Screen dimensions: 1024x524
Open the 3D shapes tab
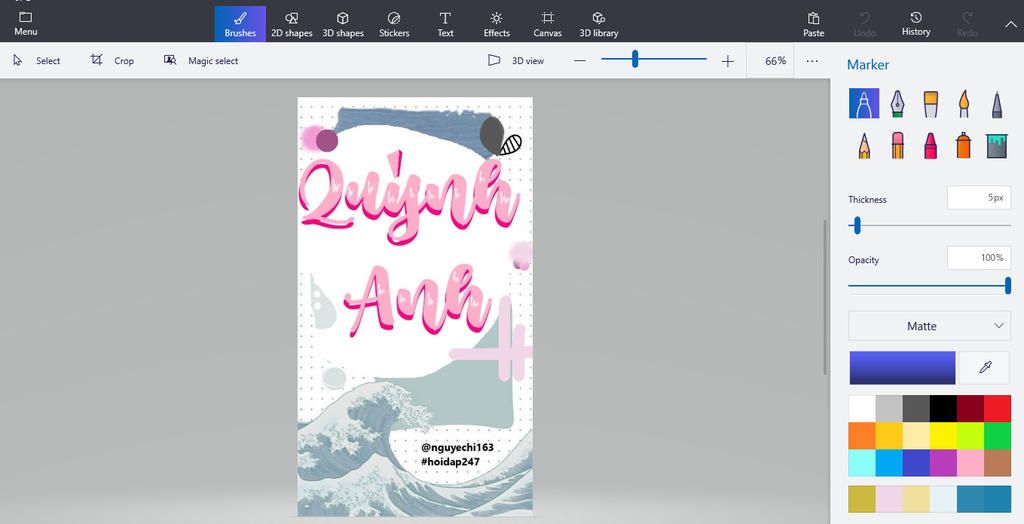click(343, 24)
